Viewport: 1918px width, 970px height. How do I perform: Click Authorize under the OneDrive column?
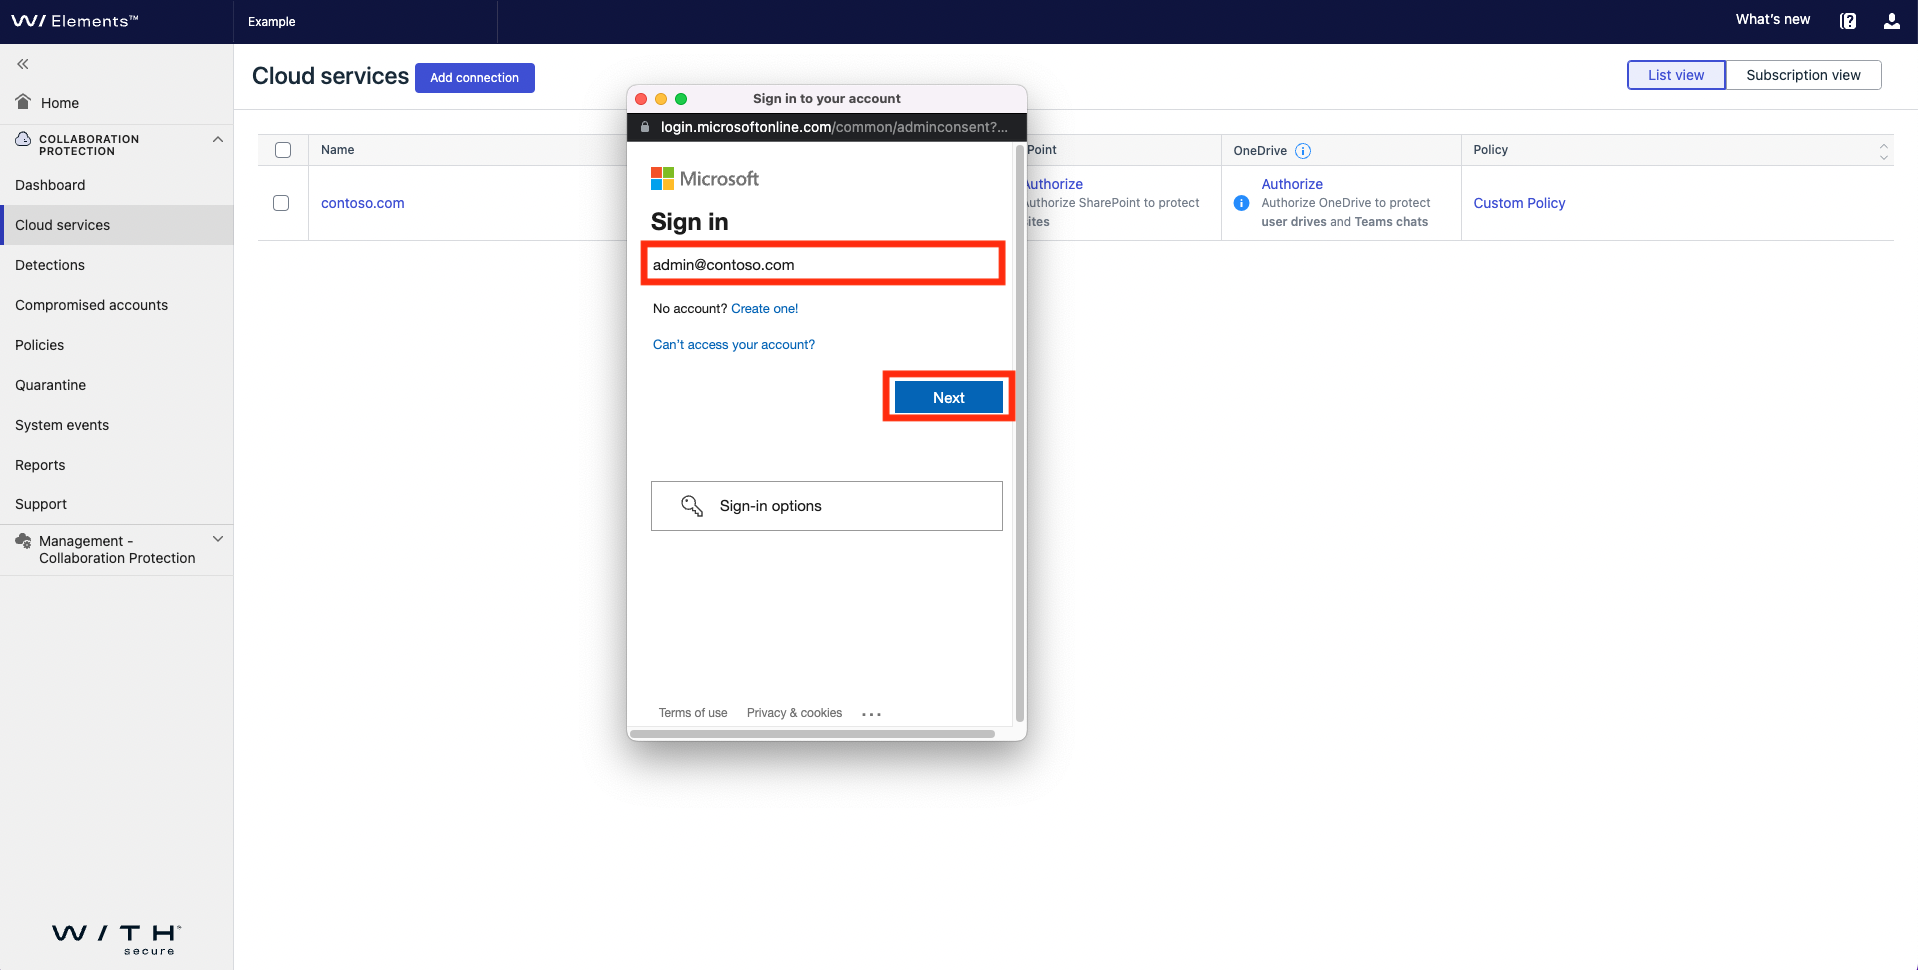point(1292,183)
